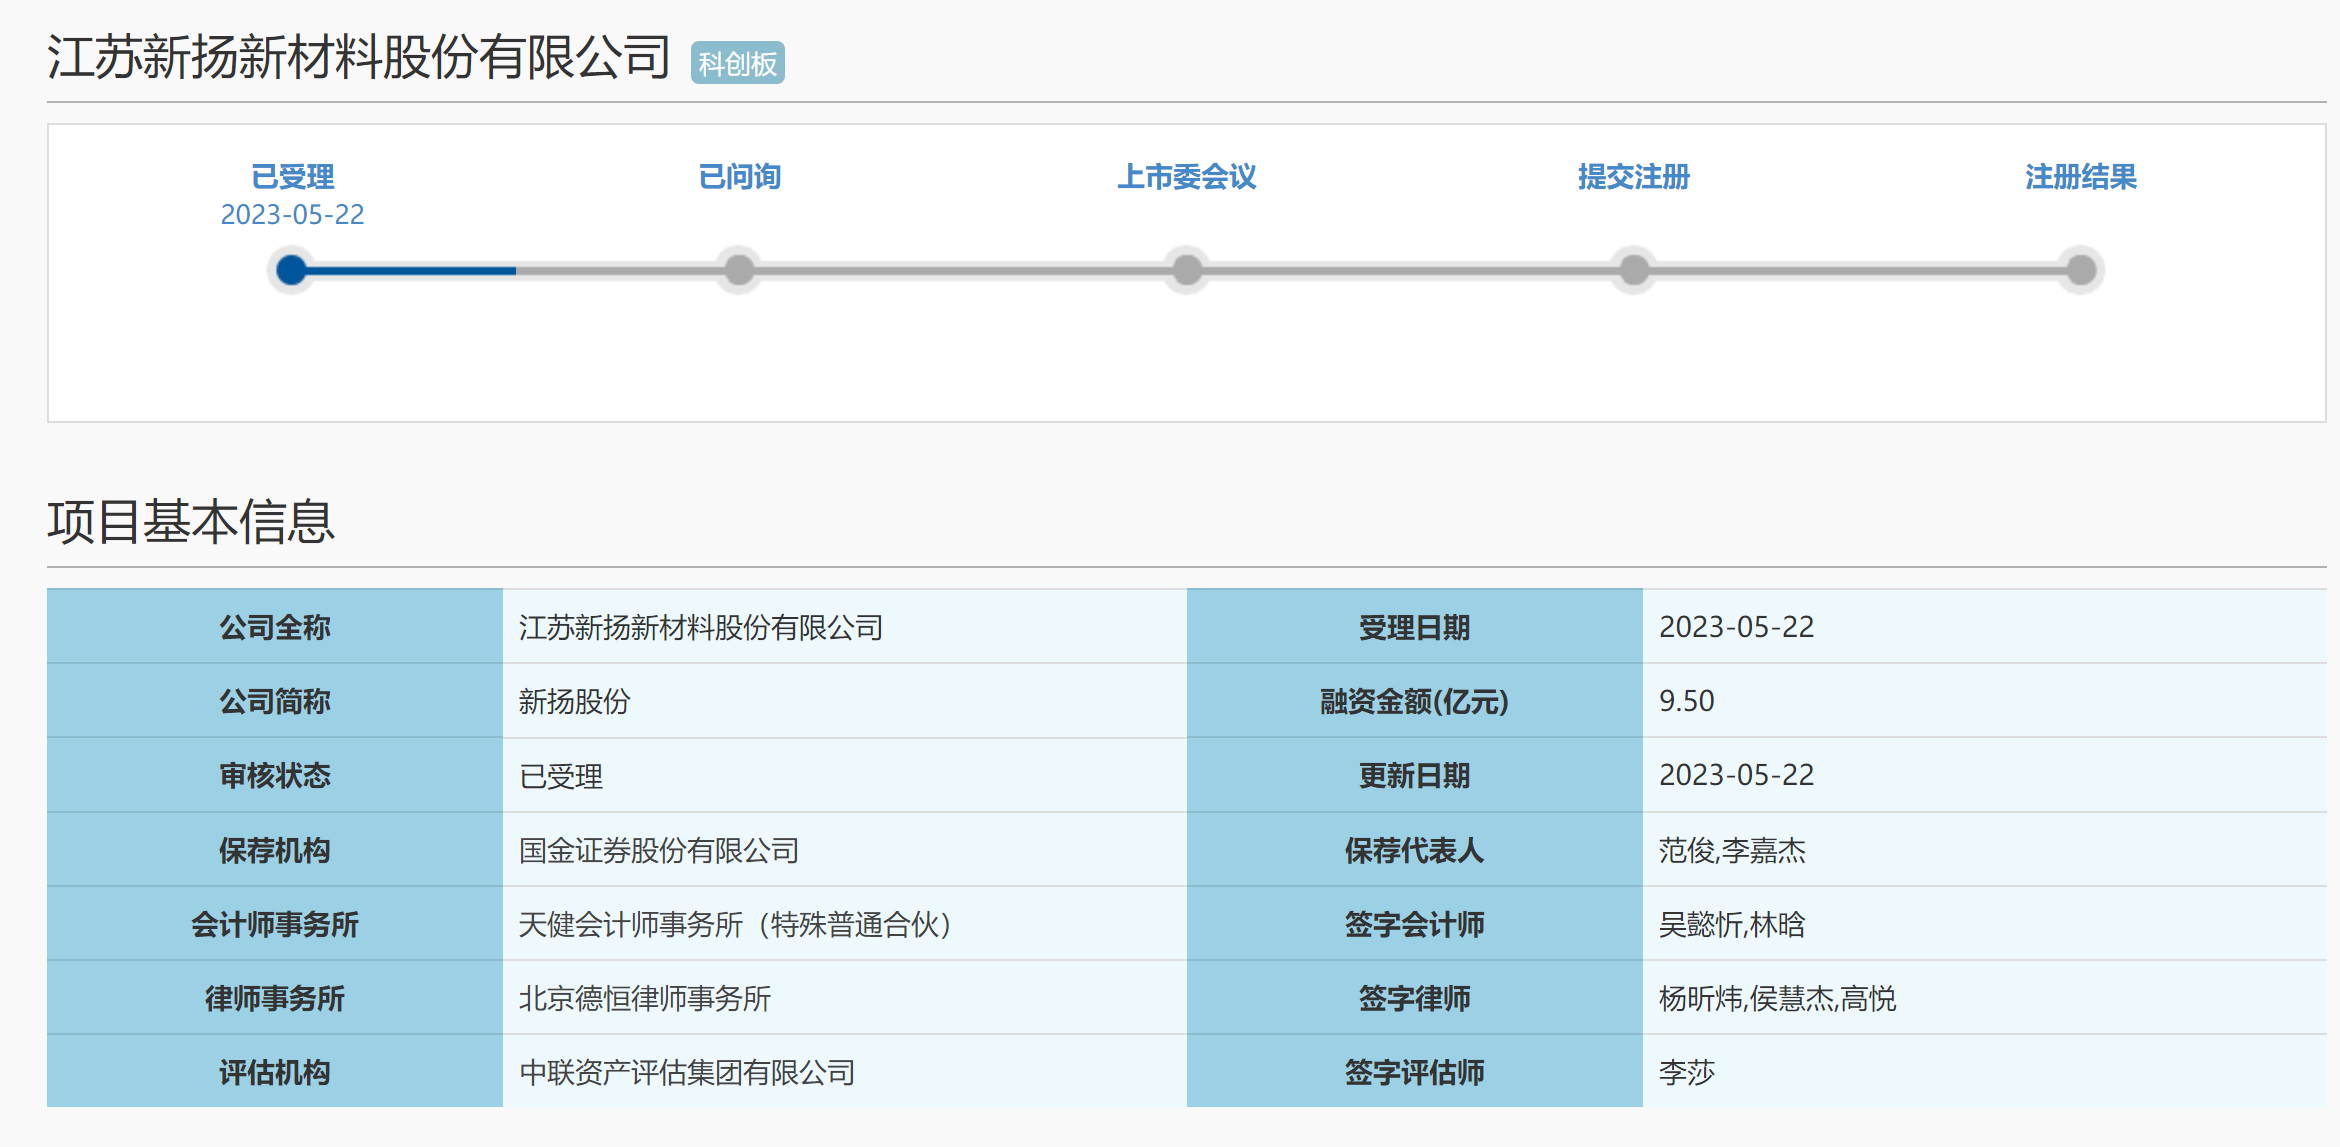
Task: Click the gray 已问询 progress dot
Action: tap(739, 270)
